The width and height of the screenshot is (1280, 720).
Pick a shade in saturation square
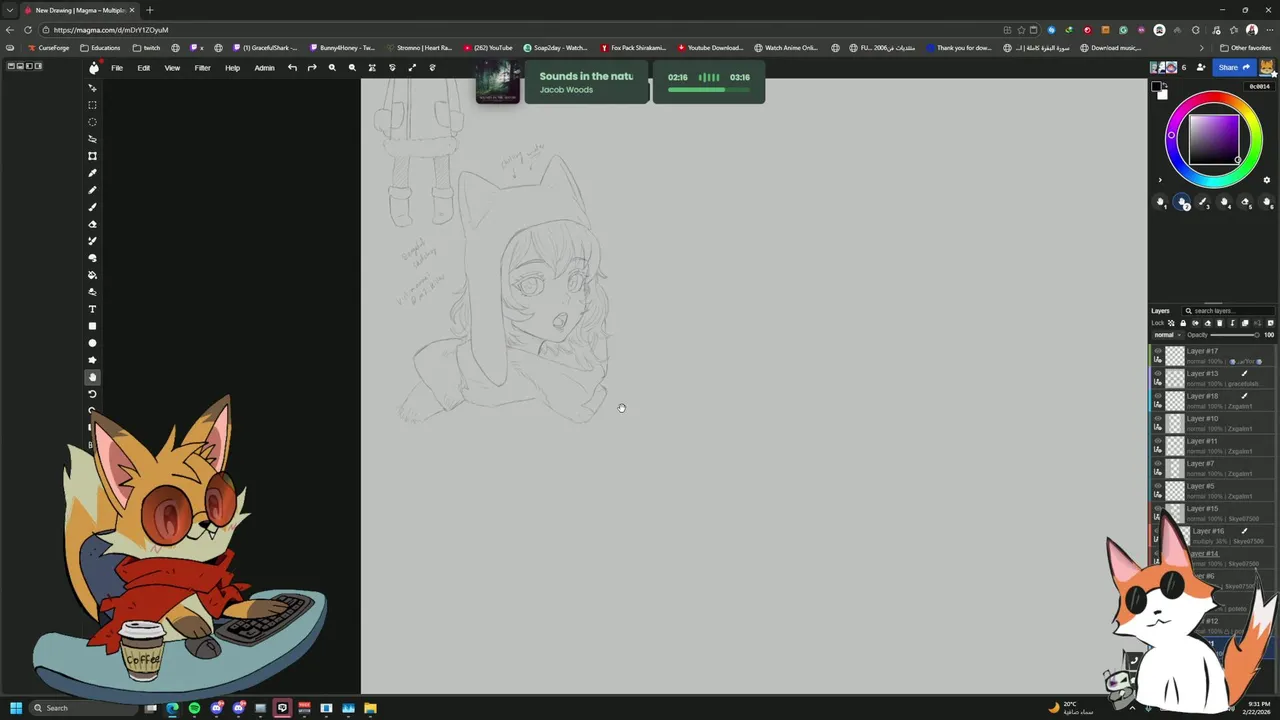[1214, 140]
